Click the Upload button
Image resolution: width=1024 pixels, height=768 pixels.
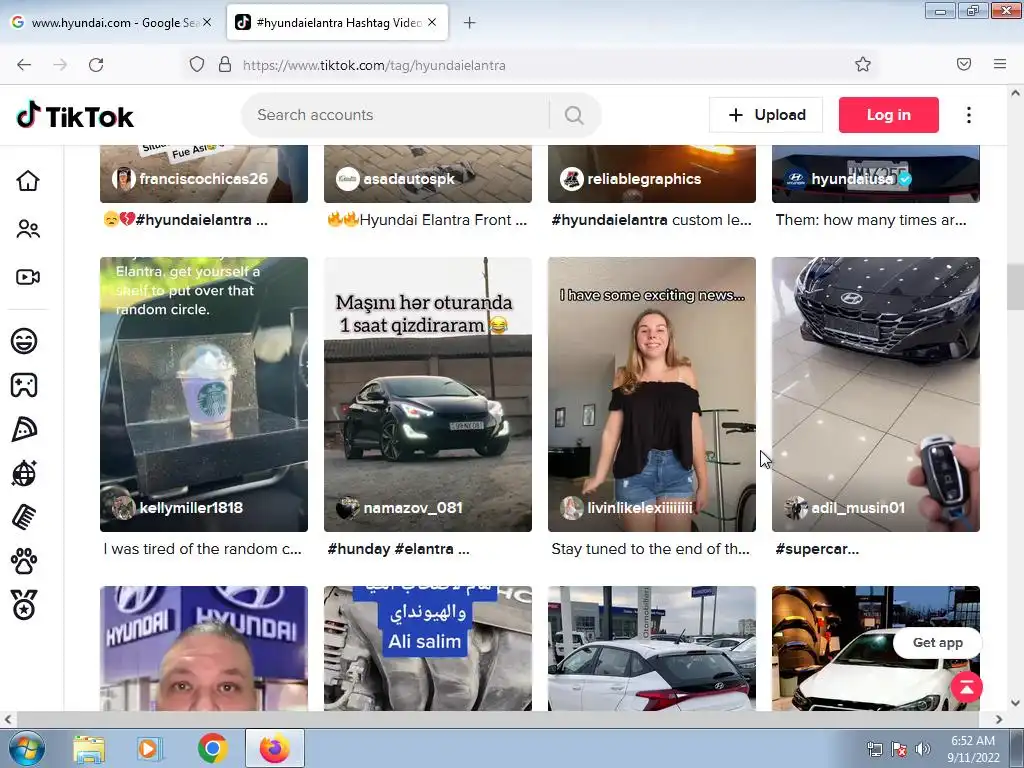[x=766, y=115]
